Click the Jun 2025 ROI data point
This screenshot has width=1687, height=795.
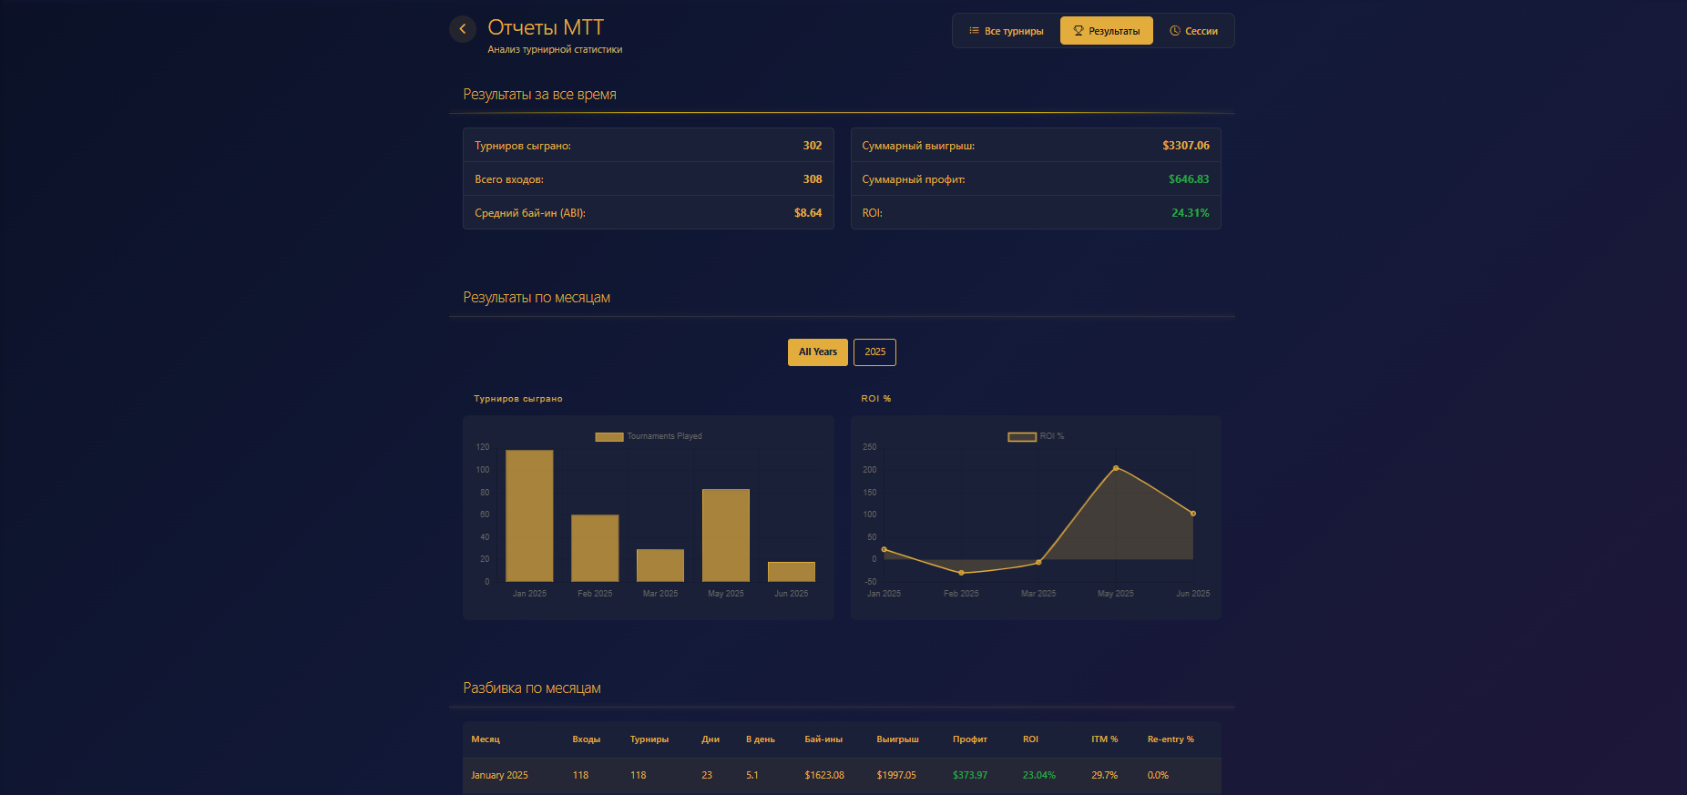pyautogui.click(x=1193, y=514)
